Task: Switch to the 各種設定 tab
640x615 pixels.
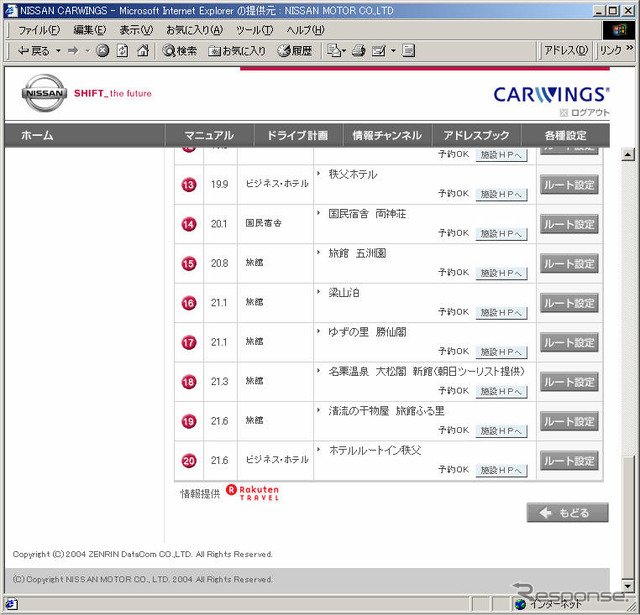Action: tap(565, 135)
